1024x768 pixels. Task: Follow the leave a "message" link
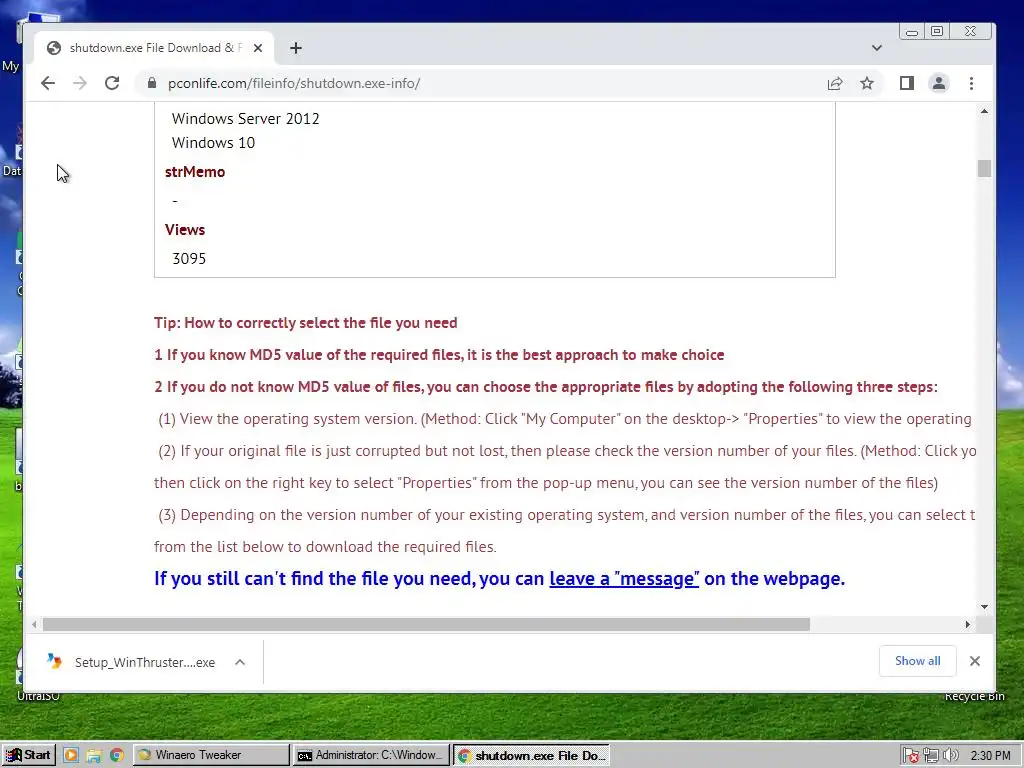click(624, 579)
